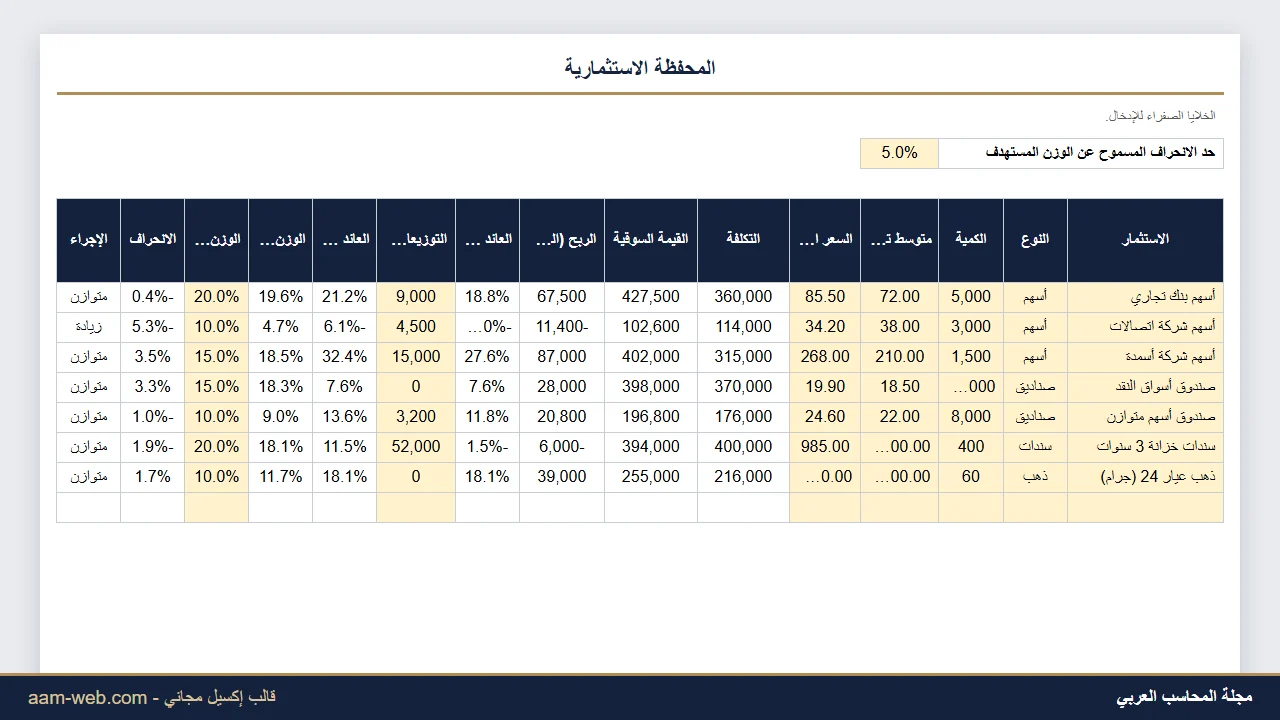Select the total return cell 32.4%
Viewport: 1280px width, 720px height.
tap(345, 357)
